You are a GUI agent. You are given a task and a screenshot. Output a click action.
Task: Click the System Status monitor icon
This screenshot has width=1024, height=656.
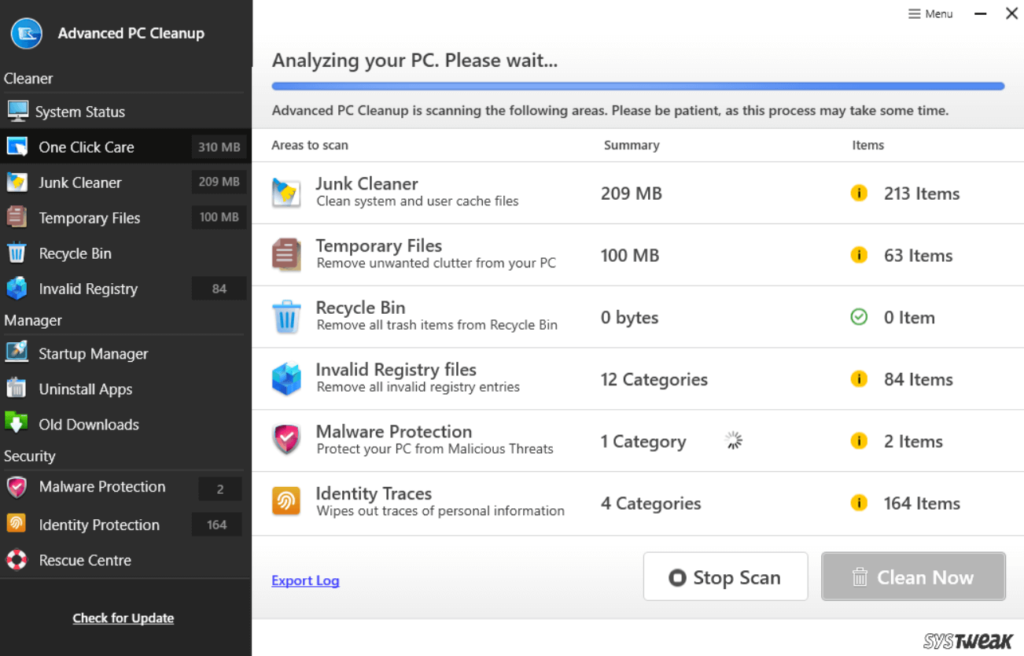[18, 111]
